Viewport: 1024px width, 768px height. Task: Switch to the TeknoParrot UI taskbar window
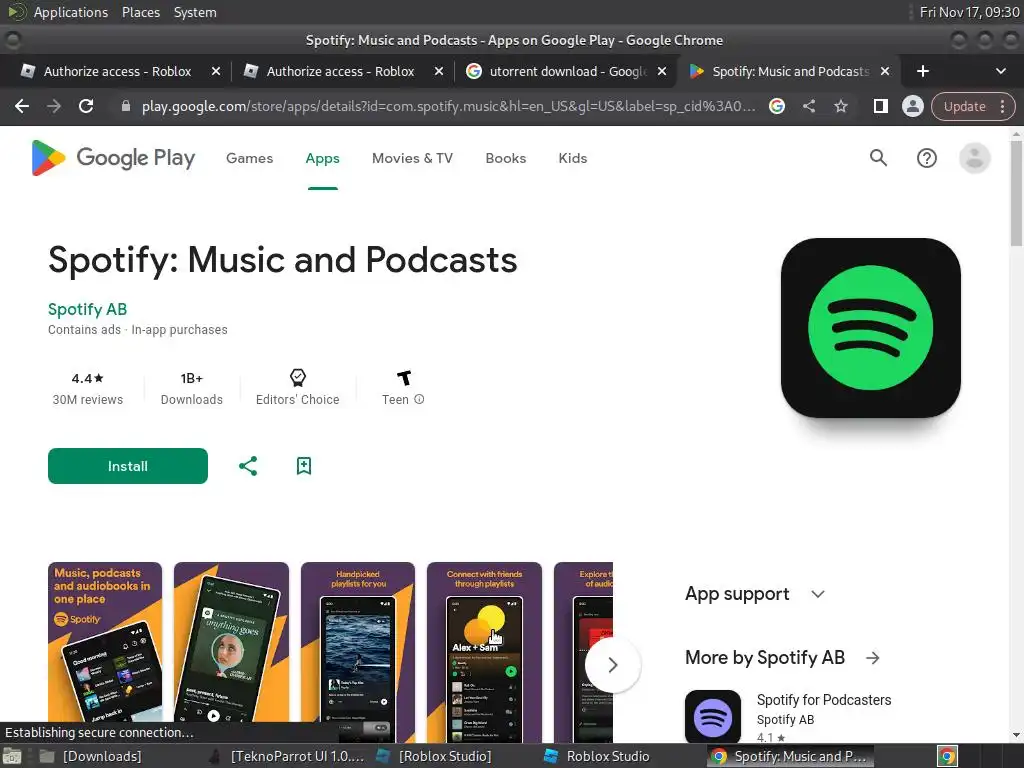point(287,756)
